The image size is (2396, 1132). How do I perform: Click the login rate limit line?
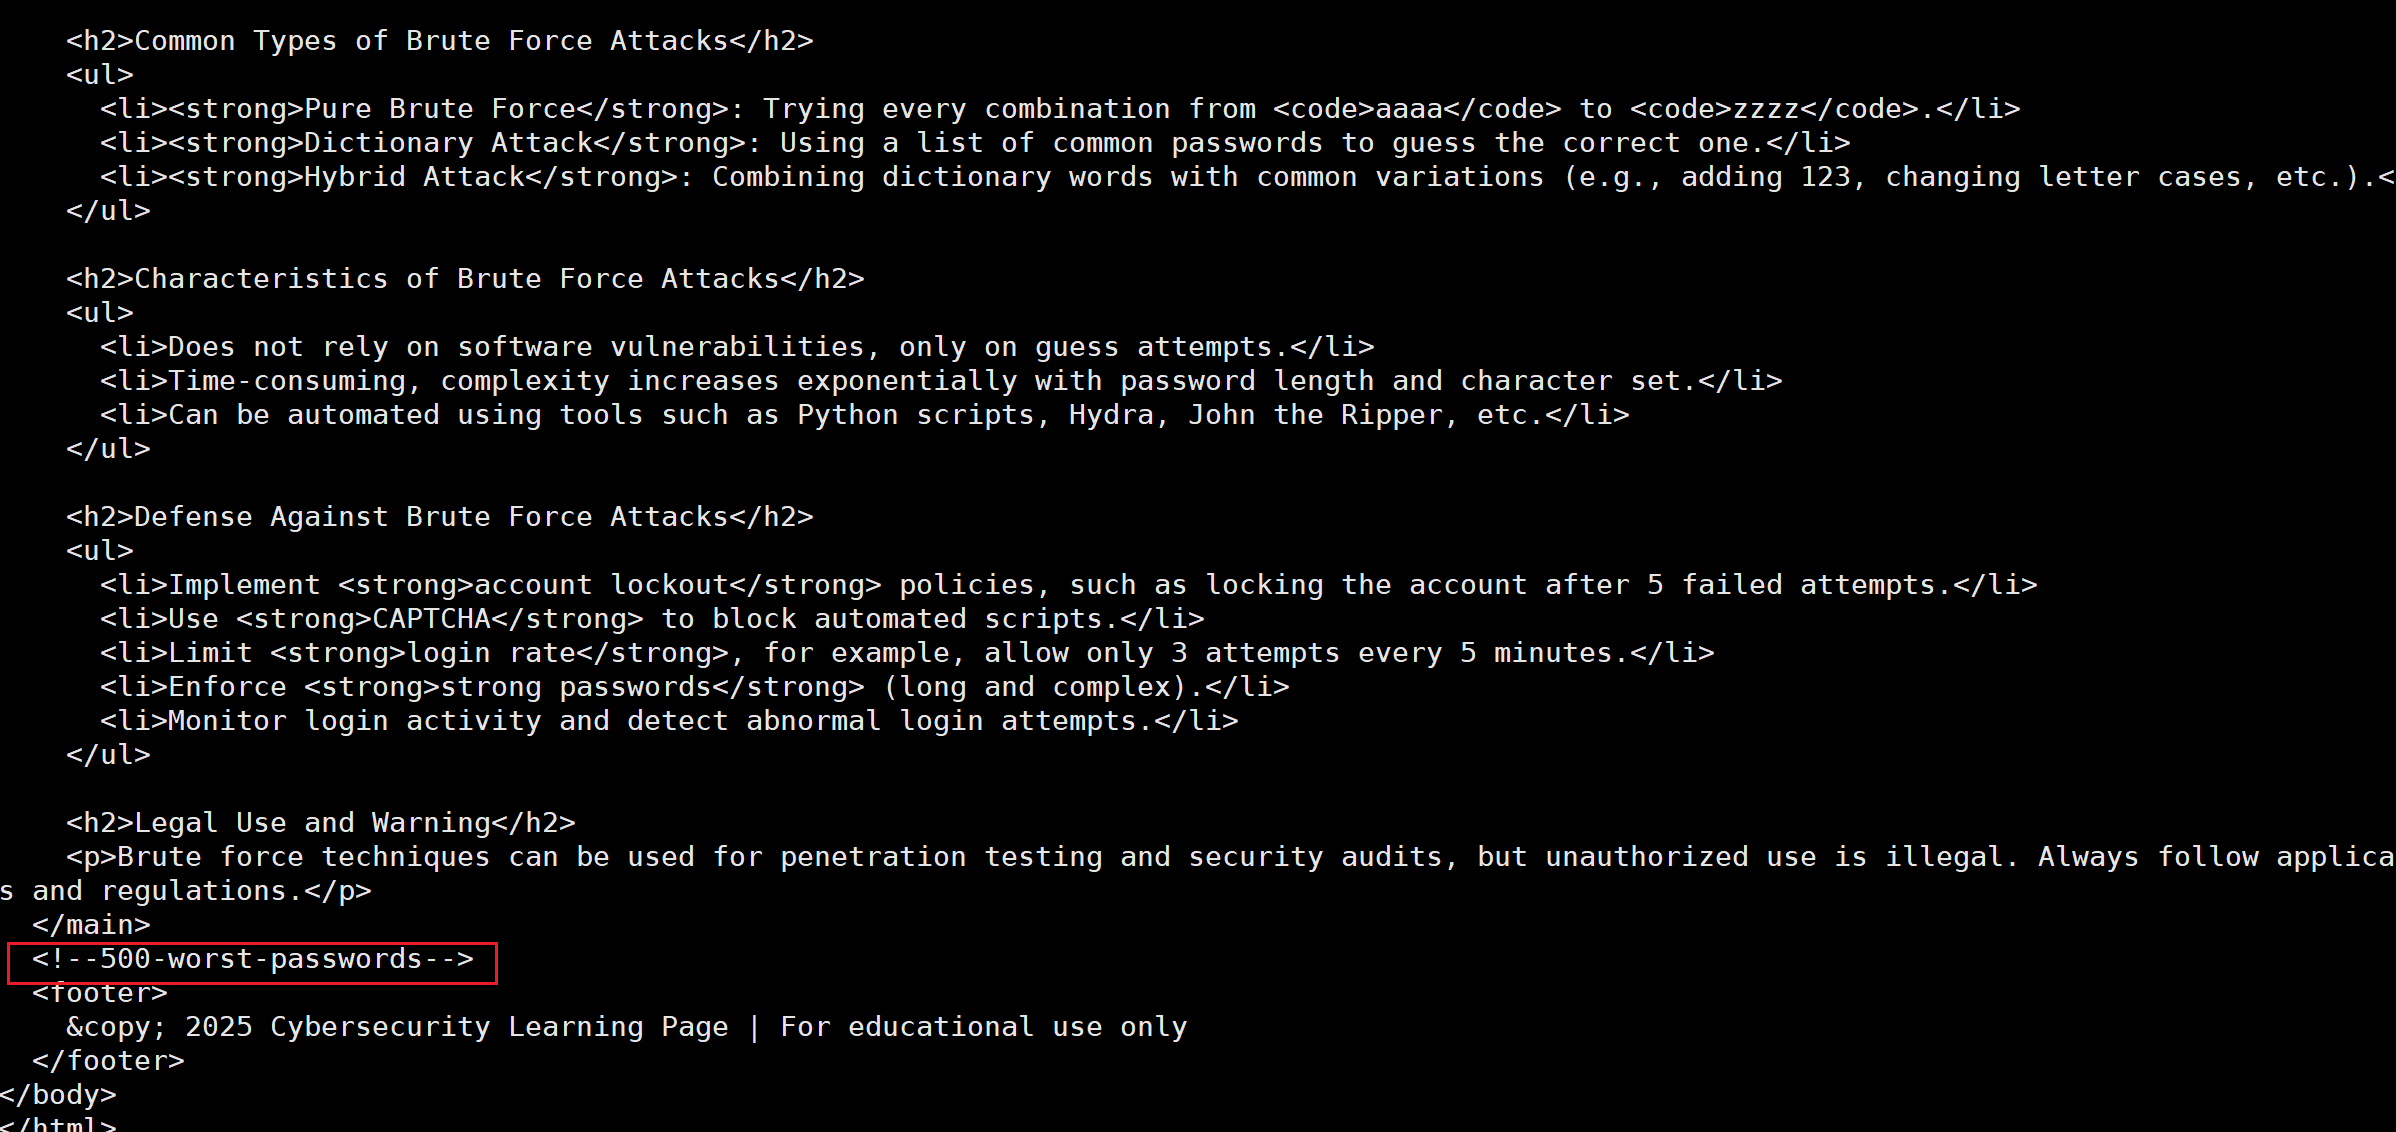(x=907, y=653)
